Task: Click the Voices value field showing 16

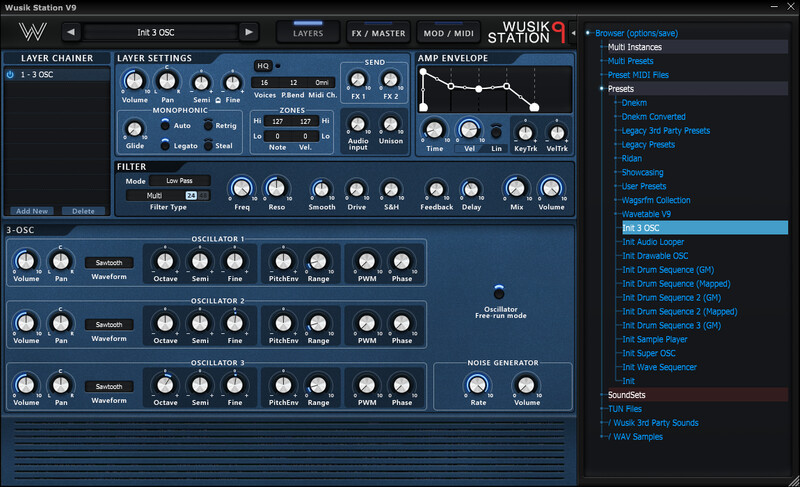Action: [x=264, y=82]
